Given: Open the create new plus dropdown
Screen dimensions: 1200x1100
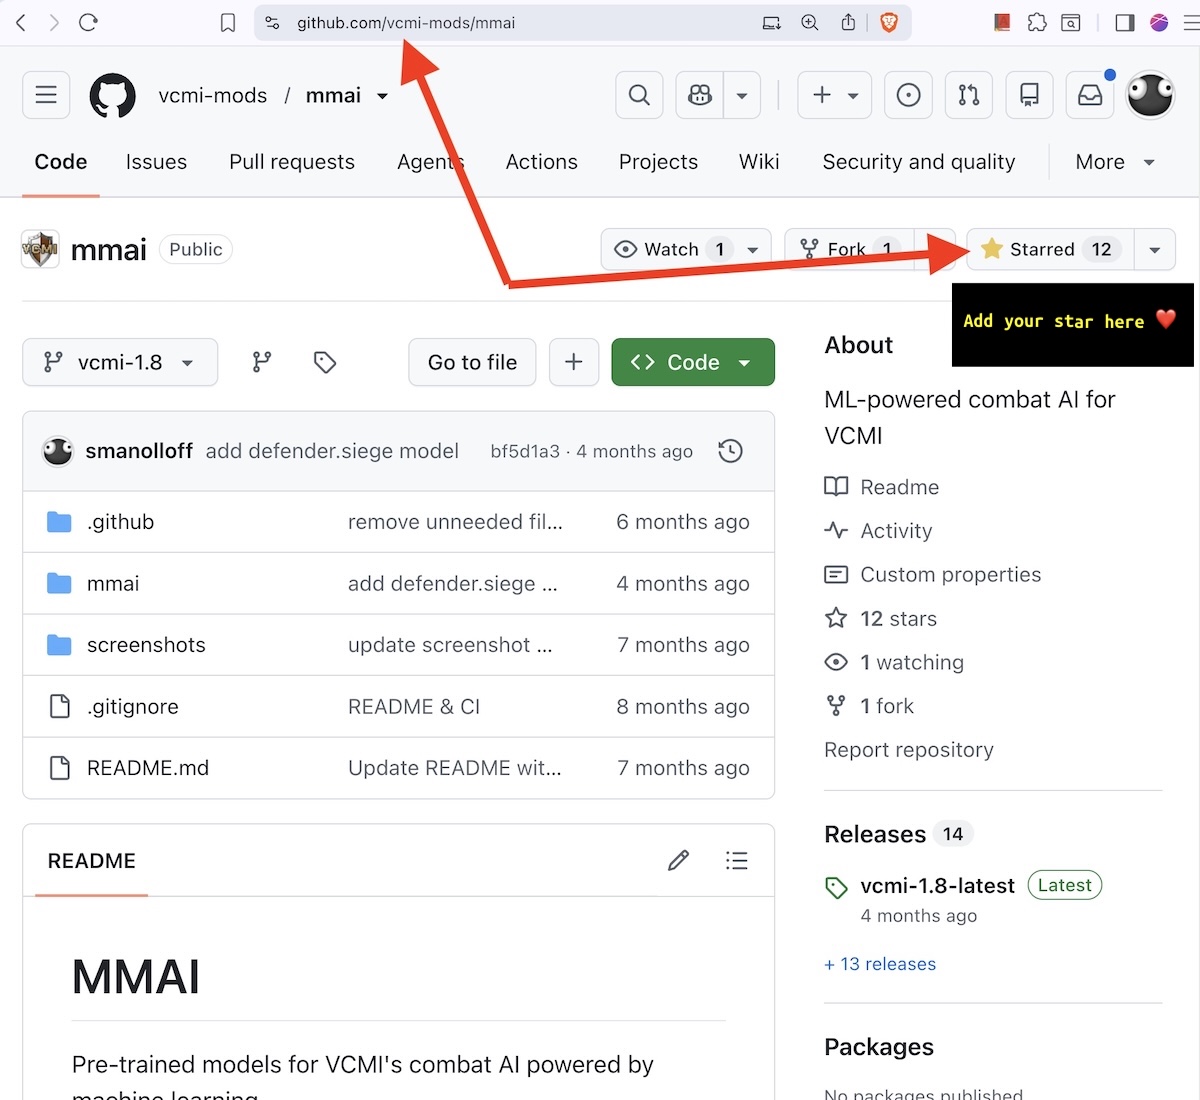Looking at the screenshot, I should pos(835,95).
